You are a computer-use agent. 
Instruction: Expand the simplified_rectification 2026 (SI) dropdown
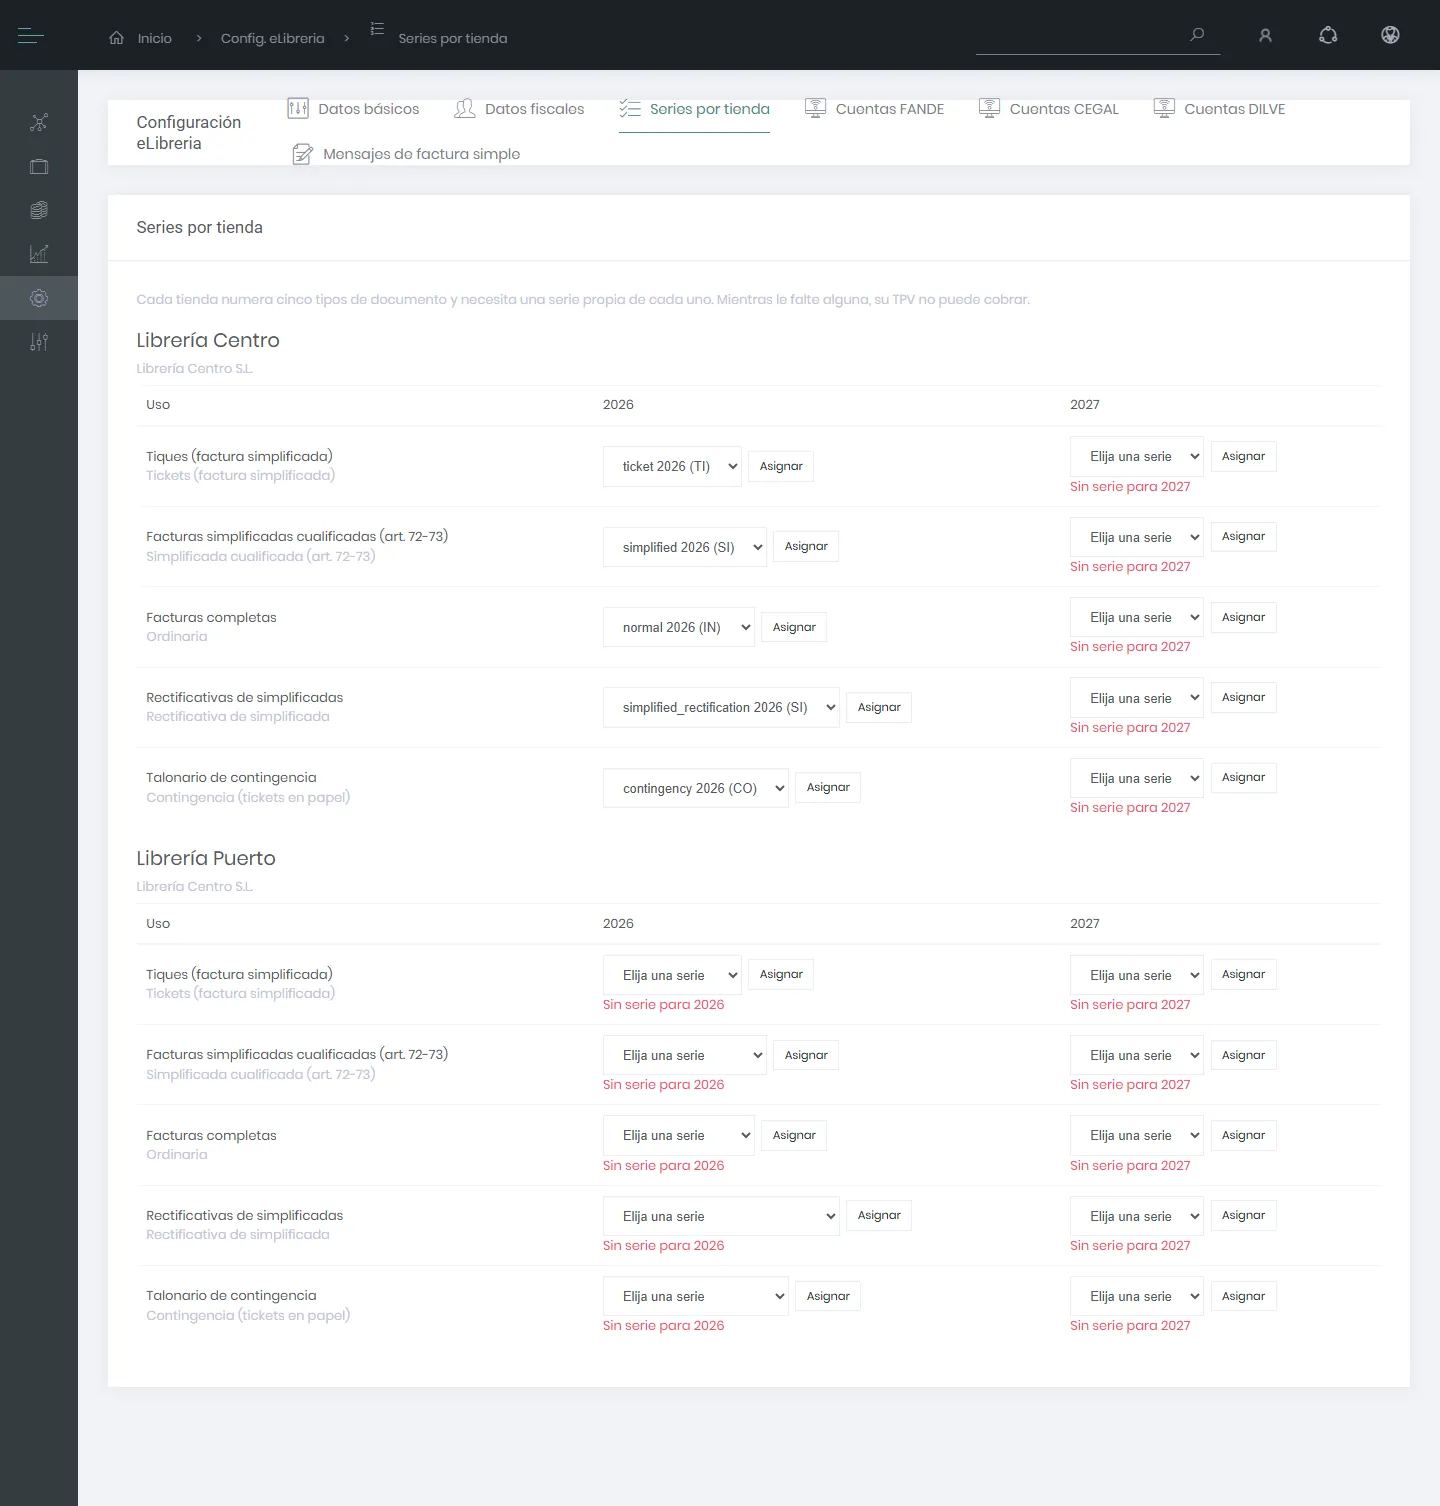pos(721,708)
